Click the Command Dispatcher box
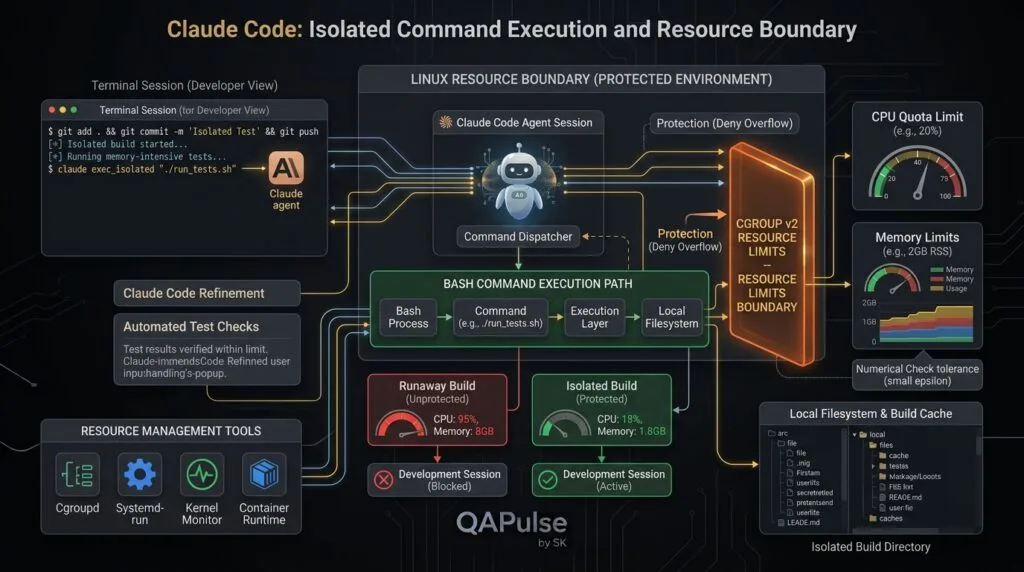The height and width of the screenshot is (572, 1024). pos(518,236)
